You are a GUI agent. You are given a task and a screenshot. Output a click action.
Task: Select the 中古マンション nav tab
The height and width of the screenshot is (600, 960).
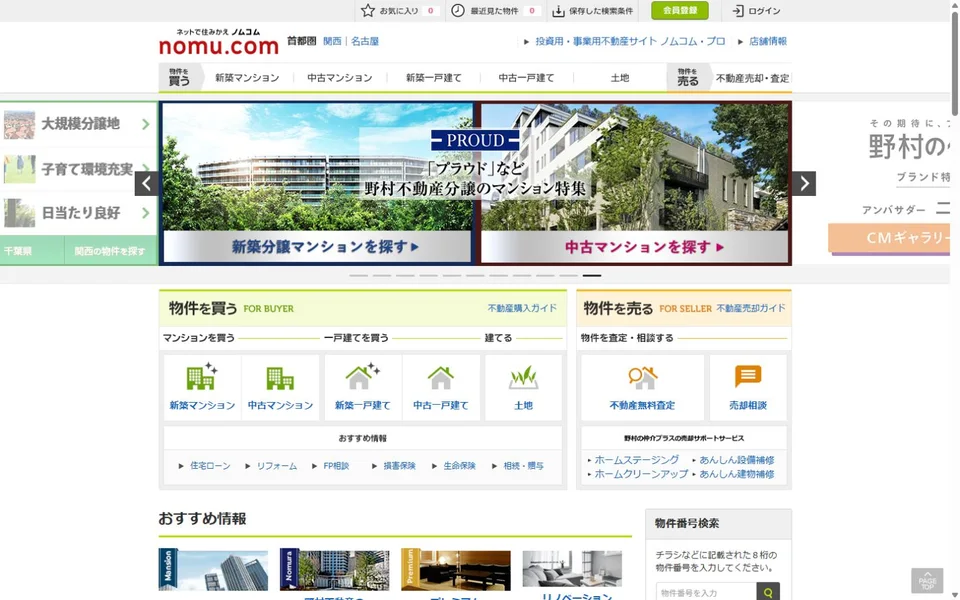click(x=340, y=78)
